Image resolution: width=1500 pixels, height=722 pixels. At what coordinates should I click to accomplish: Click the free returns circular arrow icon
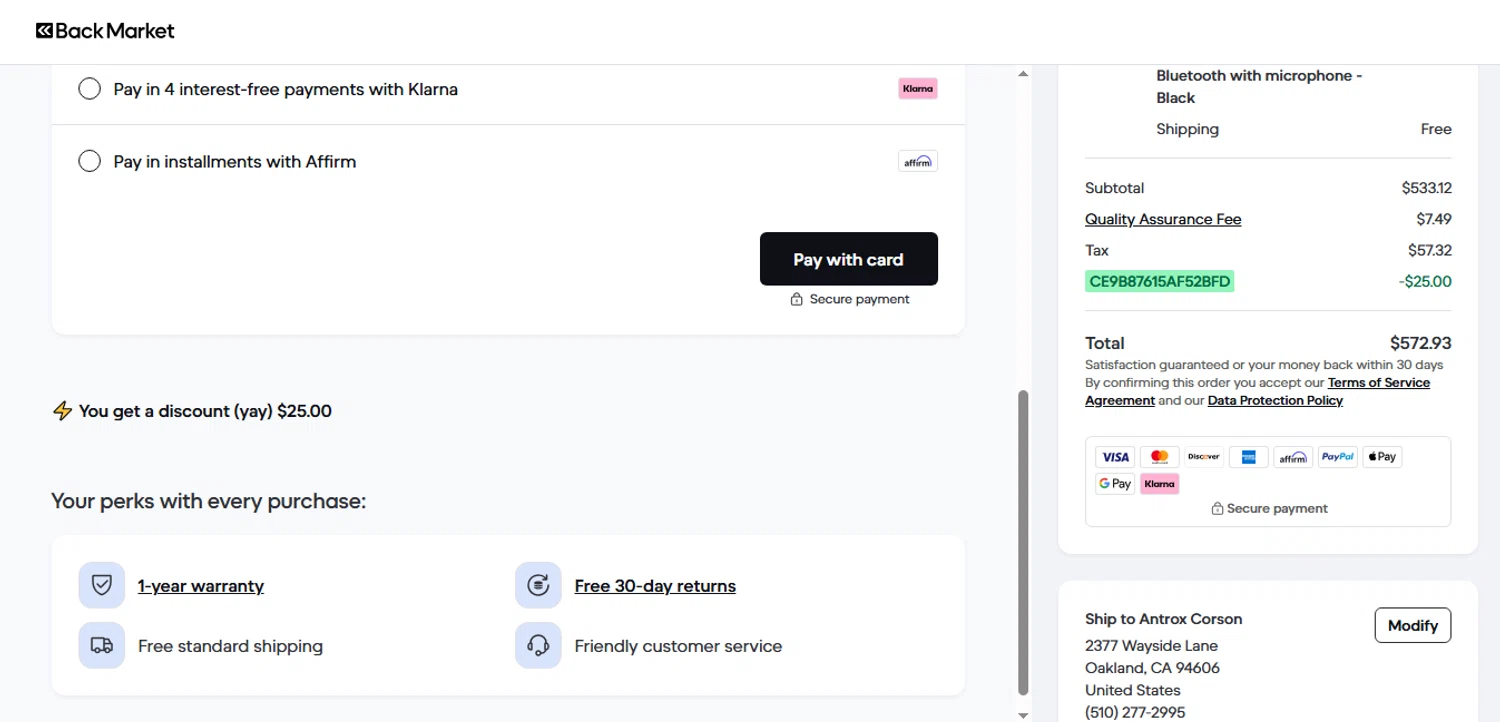[538, 586]
